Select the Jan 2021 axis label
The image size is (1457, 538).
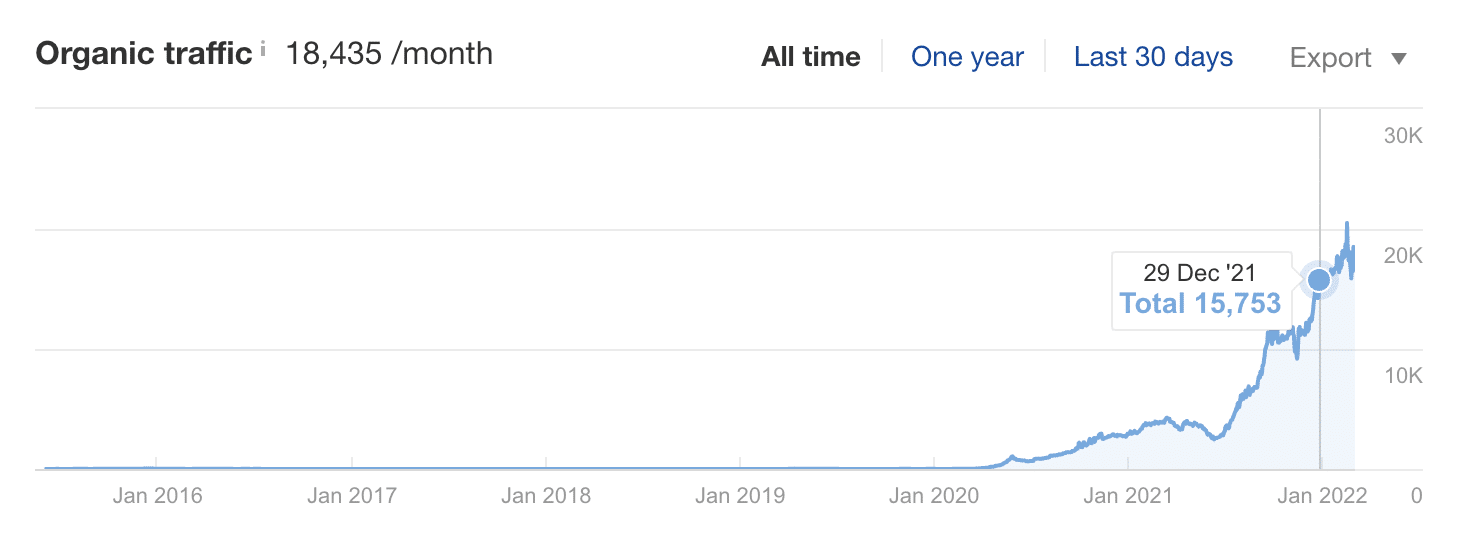click(x=1128, y=495)
